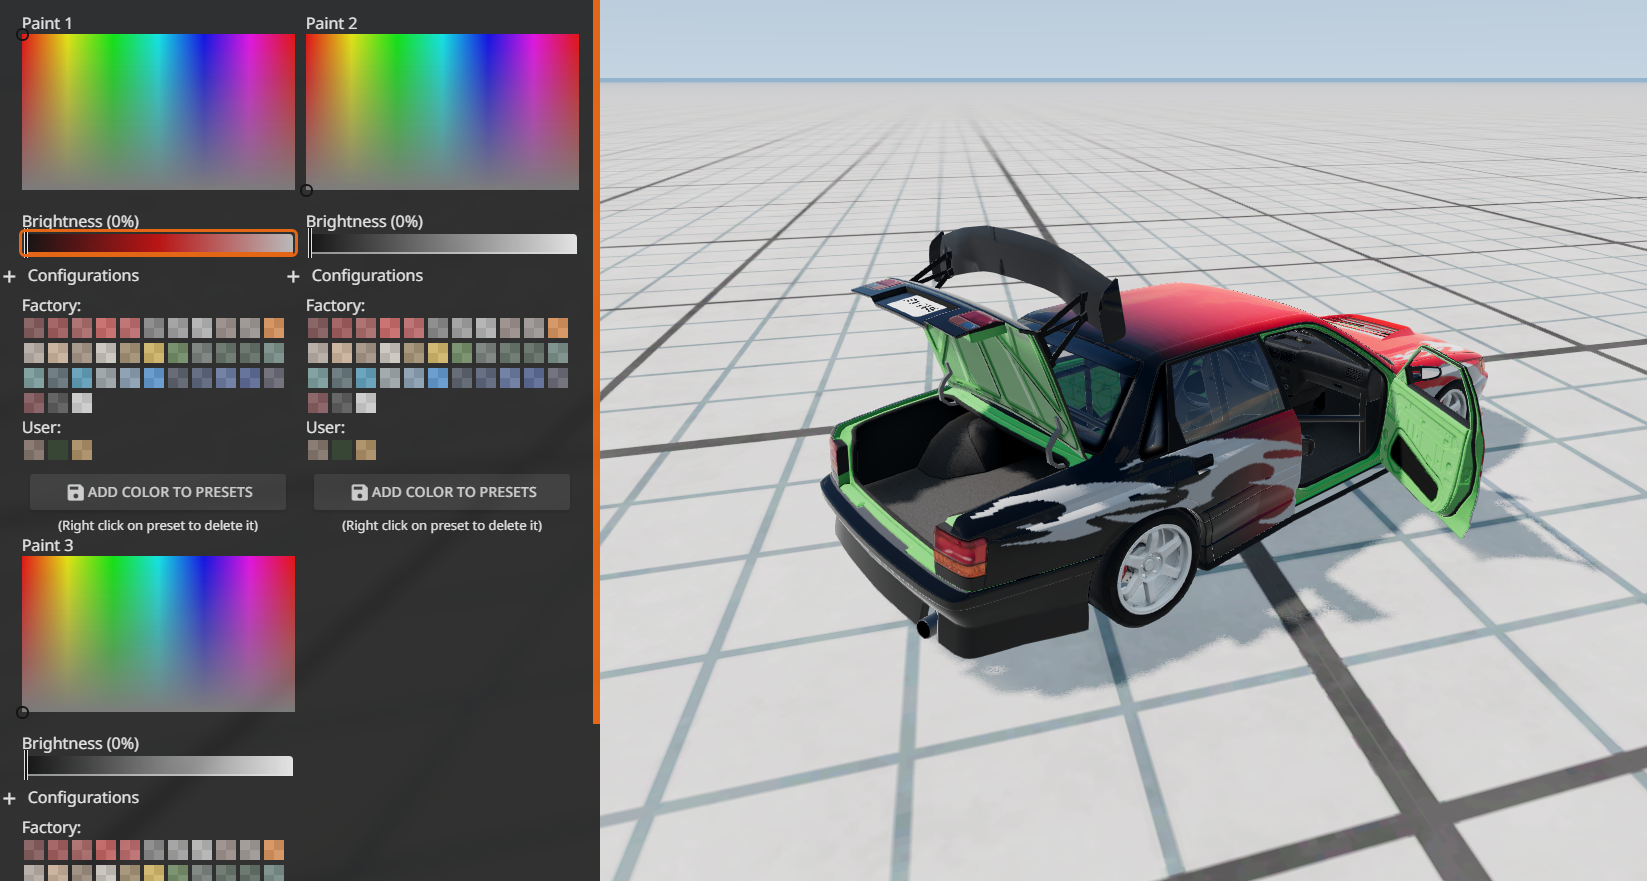Click the Paint 2 brightness slider
This screenshot has width=1647, height=881.
pos(443,243)
